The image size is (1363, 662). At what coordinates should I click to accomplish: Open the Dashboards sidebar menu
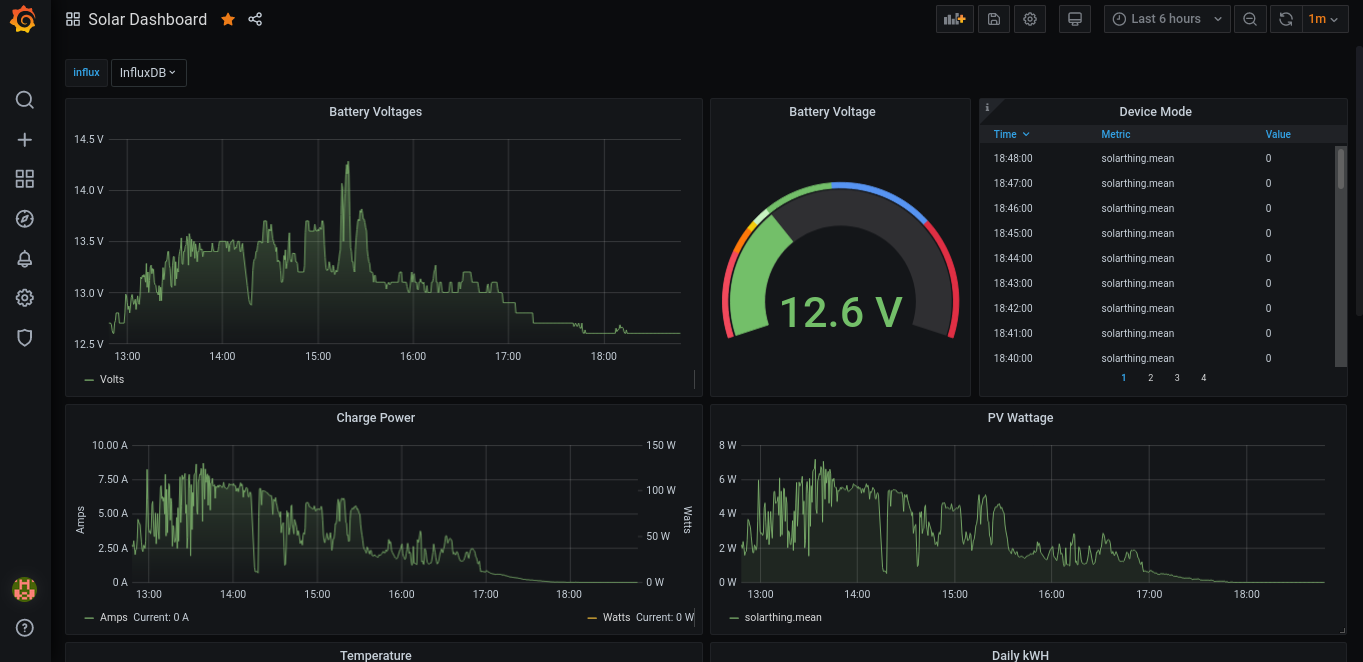tap(24, 179)
